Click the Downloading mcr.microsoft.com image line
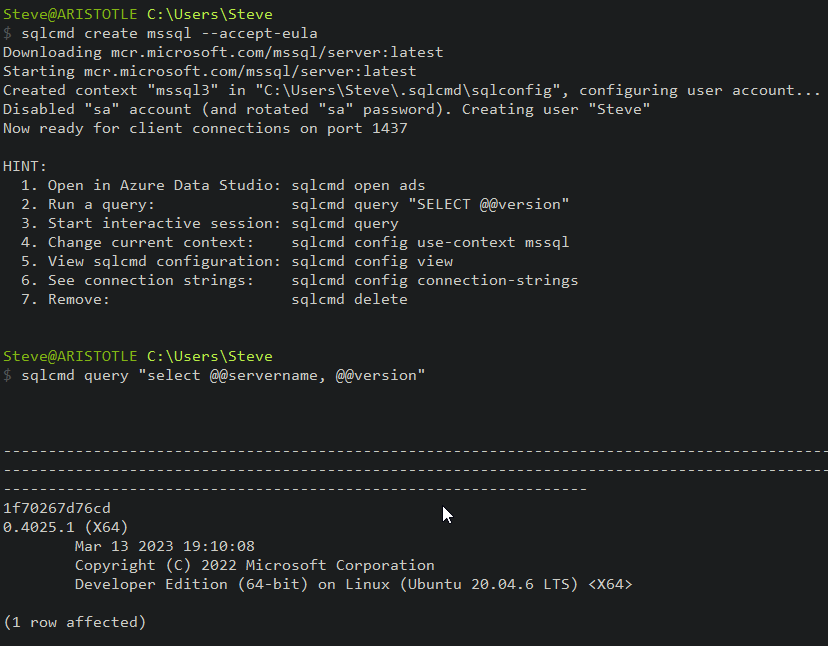828x646 pixels. (222, 52)
